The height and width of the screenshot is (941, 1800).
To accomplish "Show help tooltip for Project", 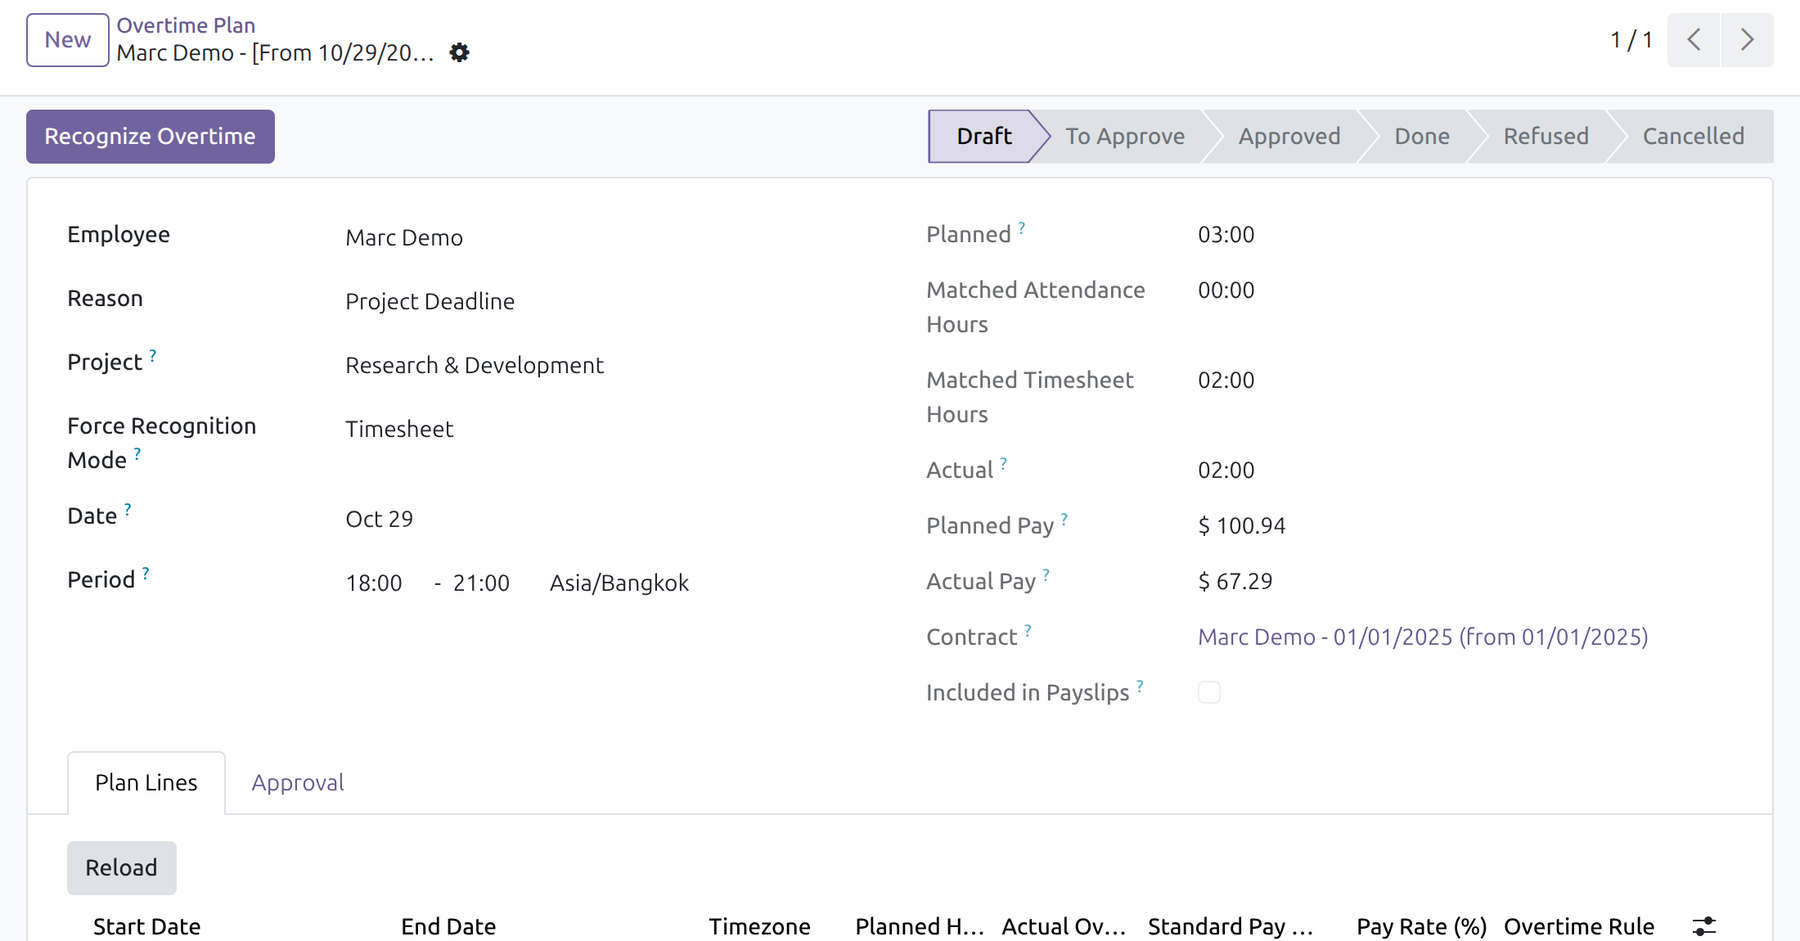I will point(153,356).
